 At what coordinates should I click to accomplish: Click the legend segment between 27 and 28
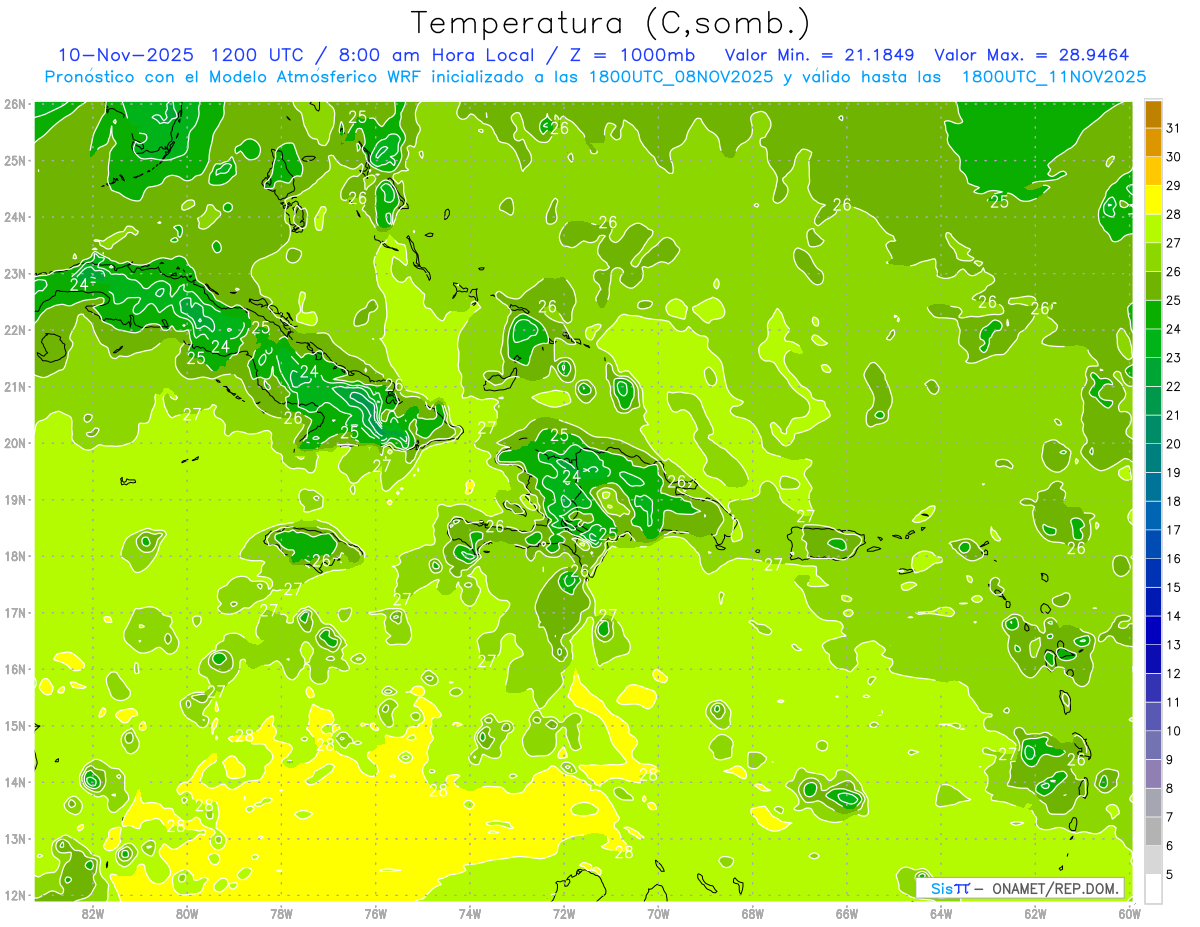click(1153, 229)
